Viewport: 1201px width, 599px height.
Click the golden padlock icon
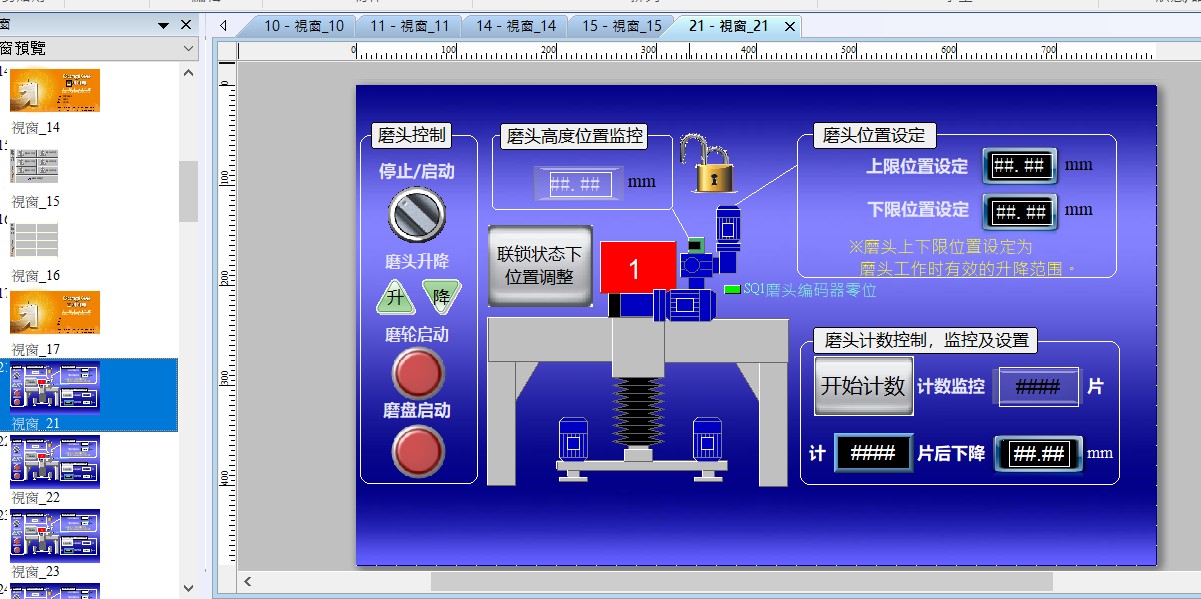click(x=711, y=165)
